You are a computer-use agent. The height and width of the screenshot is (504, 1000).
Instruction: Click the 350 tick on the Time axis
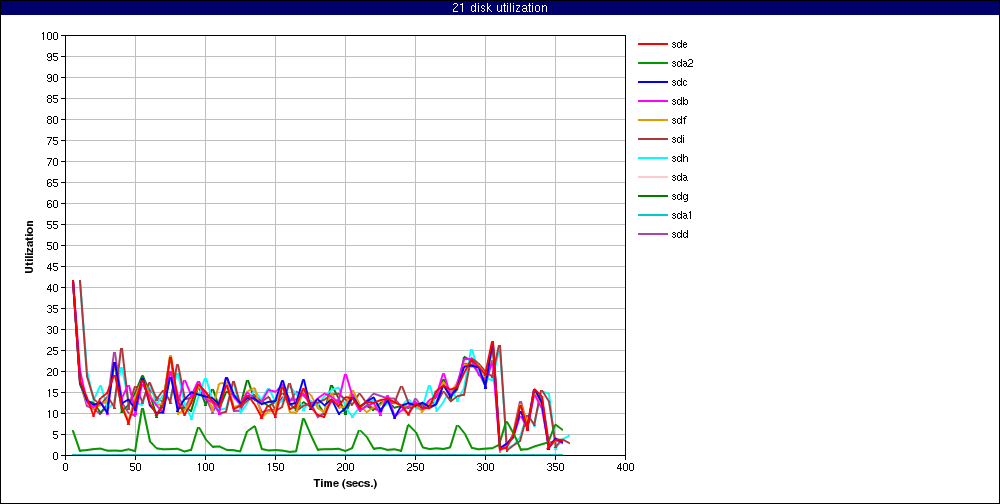pos(555,467)
